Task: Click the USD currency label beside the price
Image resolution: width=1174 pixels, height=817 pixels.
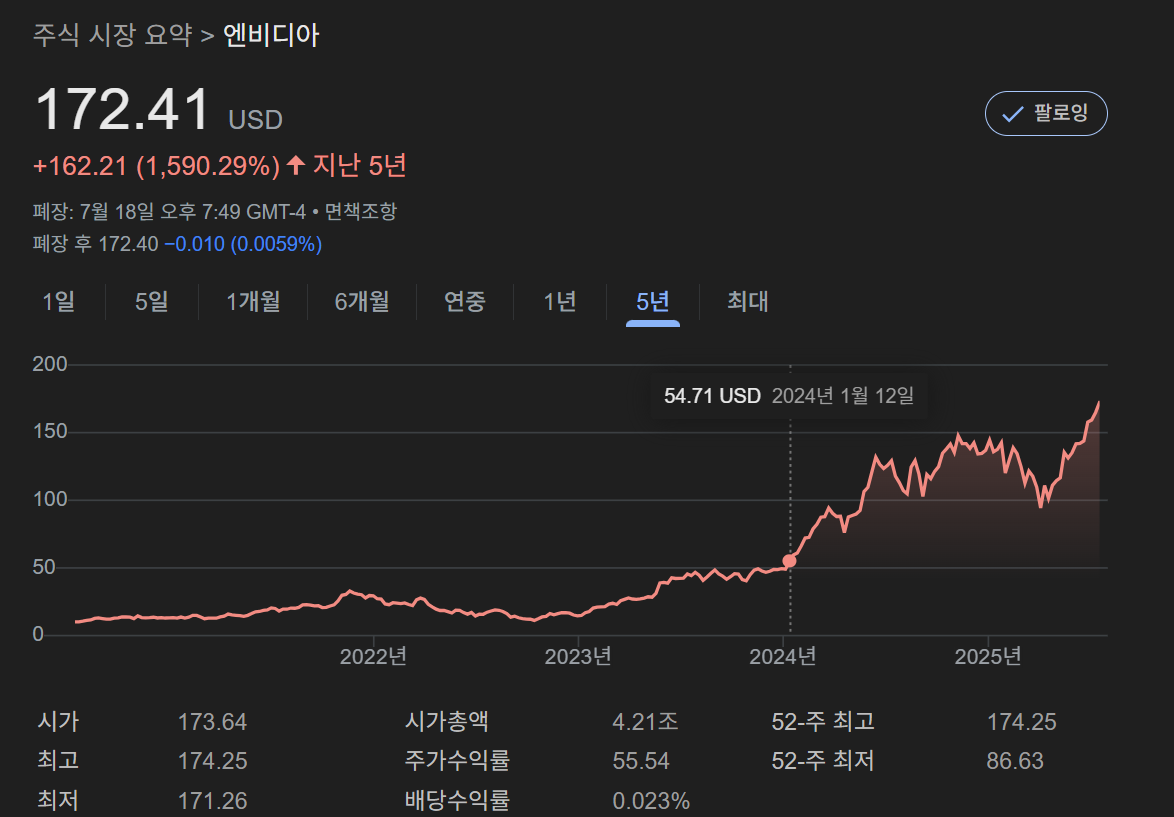Action: click(255, 120)
